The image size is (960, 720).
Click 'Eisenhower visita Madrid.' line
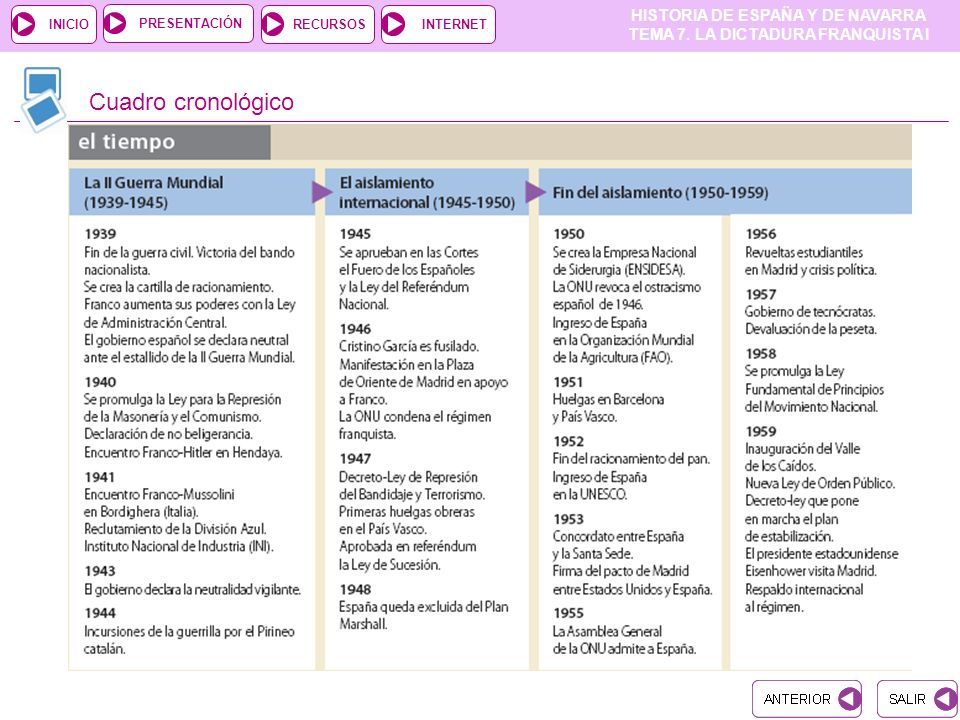[x=811, y=571]
